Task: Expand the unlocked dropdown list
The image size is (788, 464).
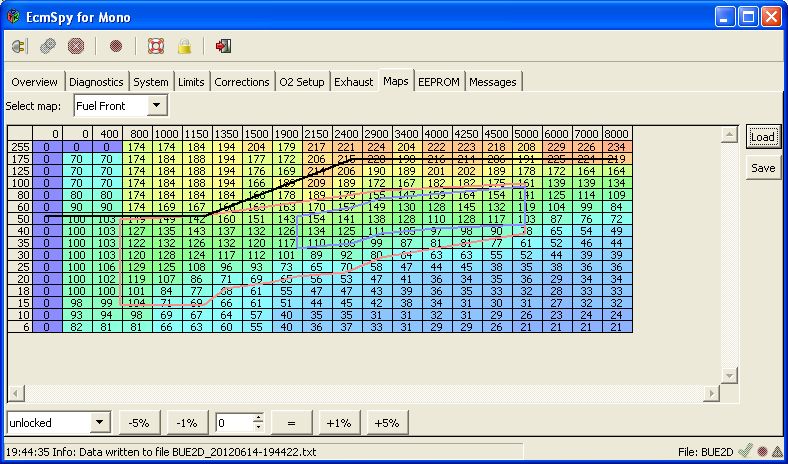Action: coord(98,422)
